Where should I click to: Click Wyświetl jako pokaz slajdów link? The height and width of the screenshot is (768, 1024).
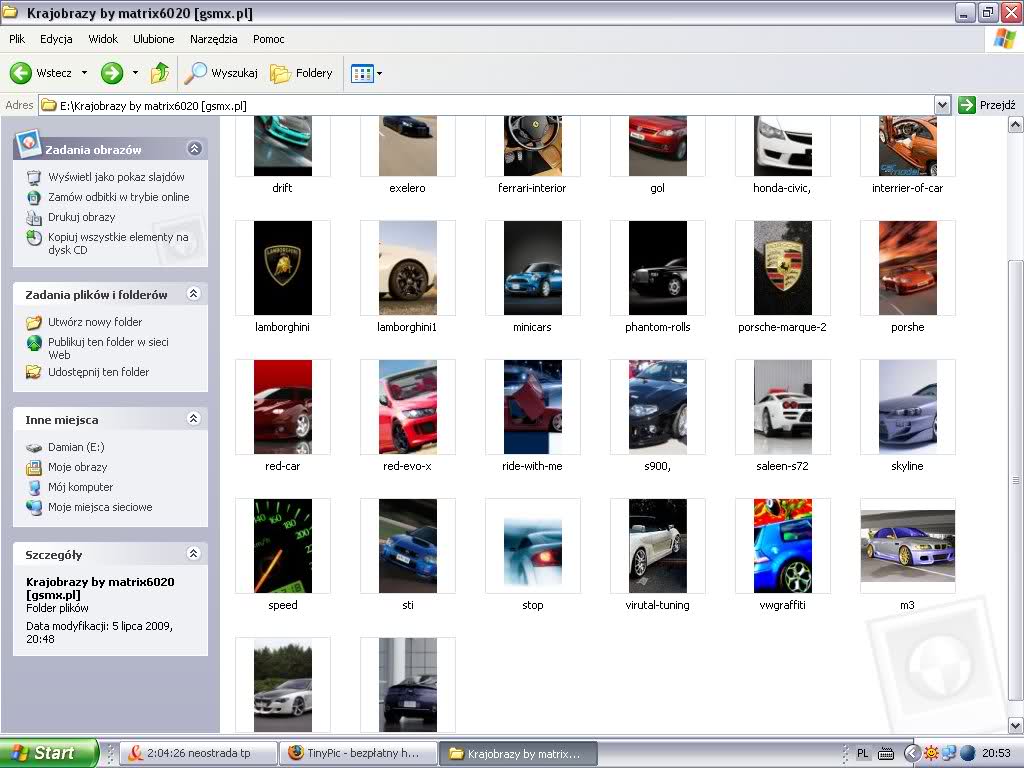pos(116,177)
